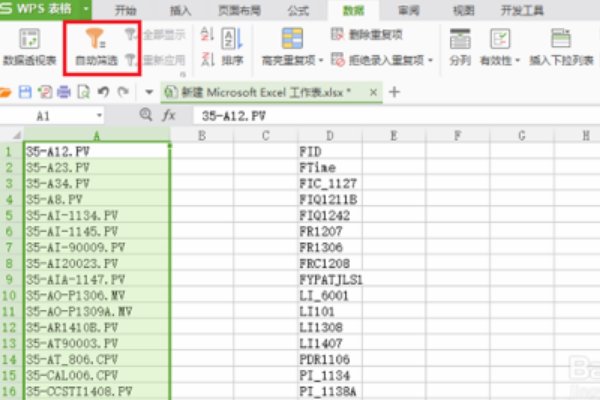Select row 12 header
Screen dimensions: 600x400
9,327
